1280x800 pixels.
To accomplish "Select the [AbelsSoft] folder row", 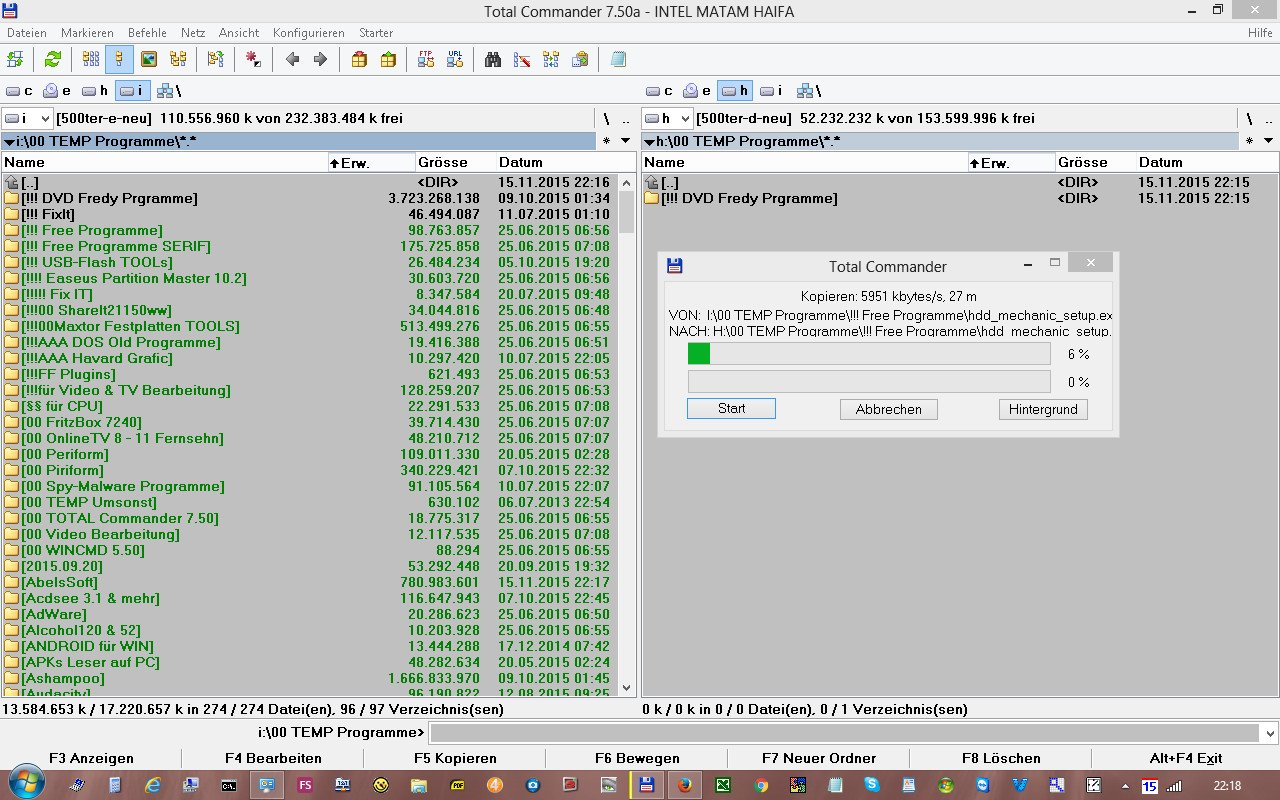I will (310, 582).
